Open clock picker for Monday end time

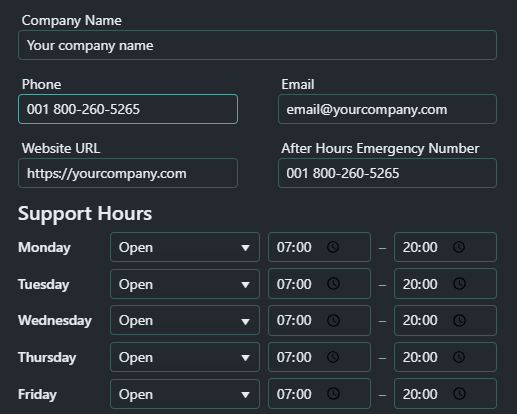click(x=459, y=247)
